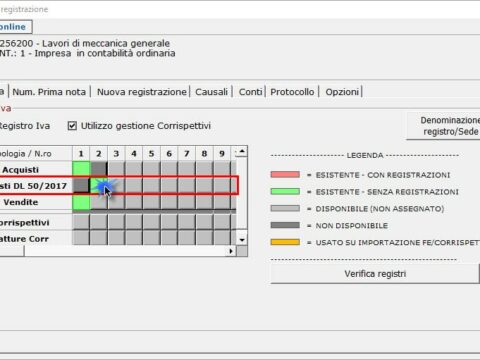
Task: Click the grid's scroll down arrow
Action: tap(242, 240)
